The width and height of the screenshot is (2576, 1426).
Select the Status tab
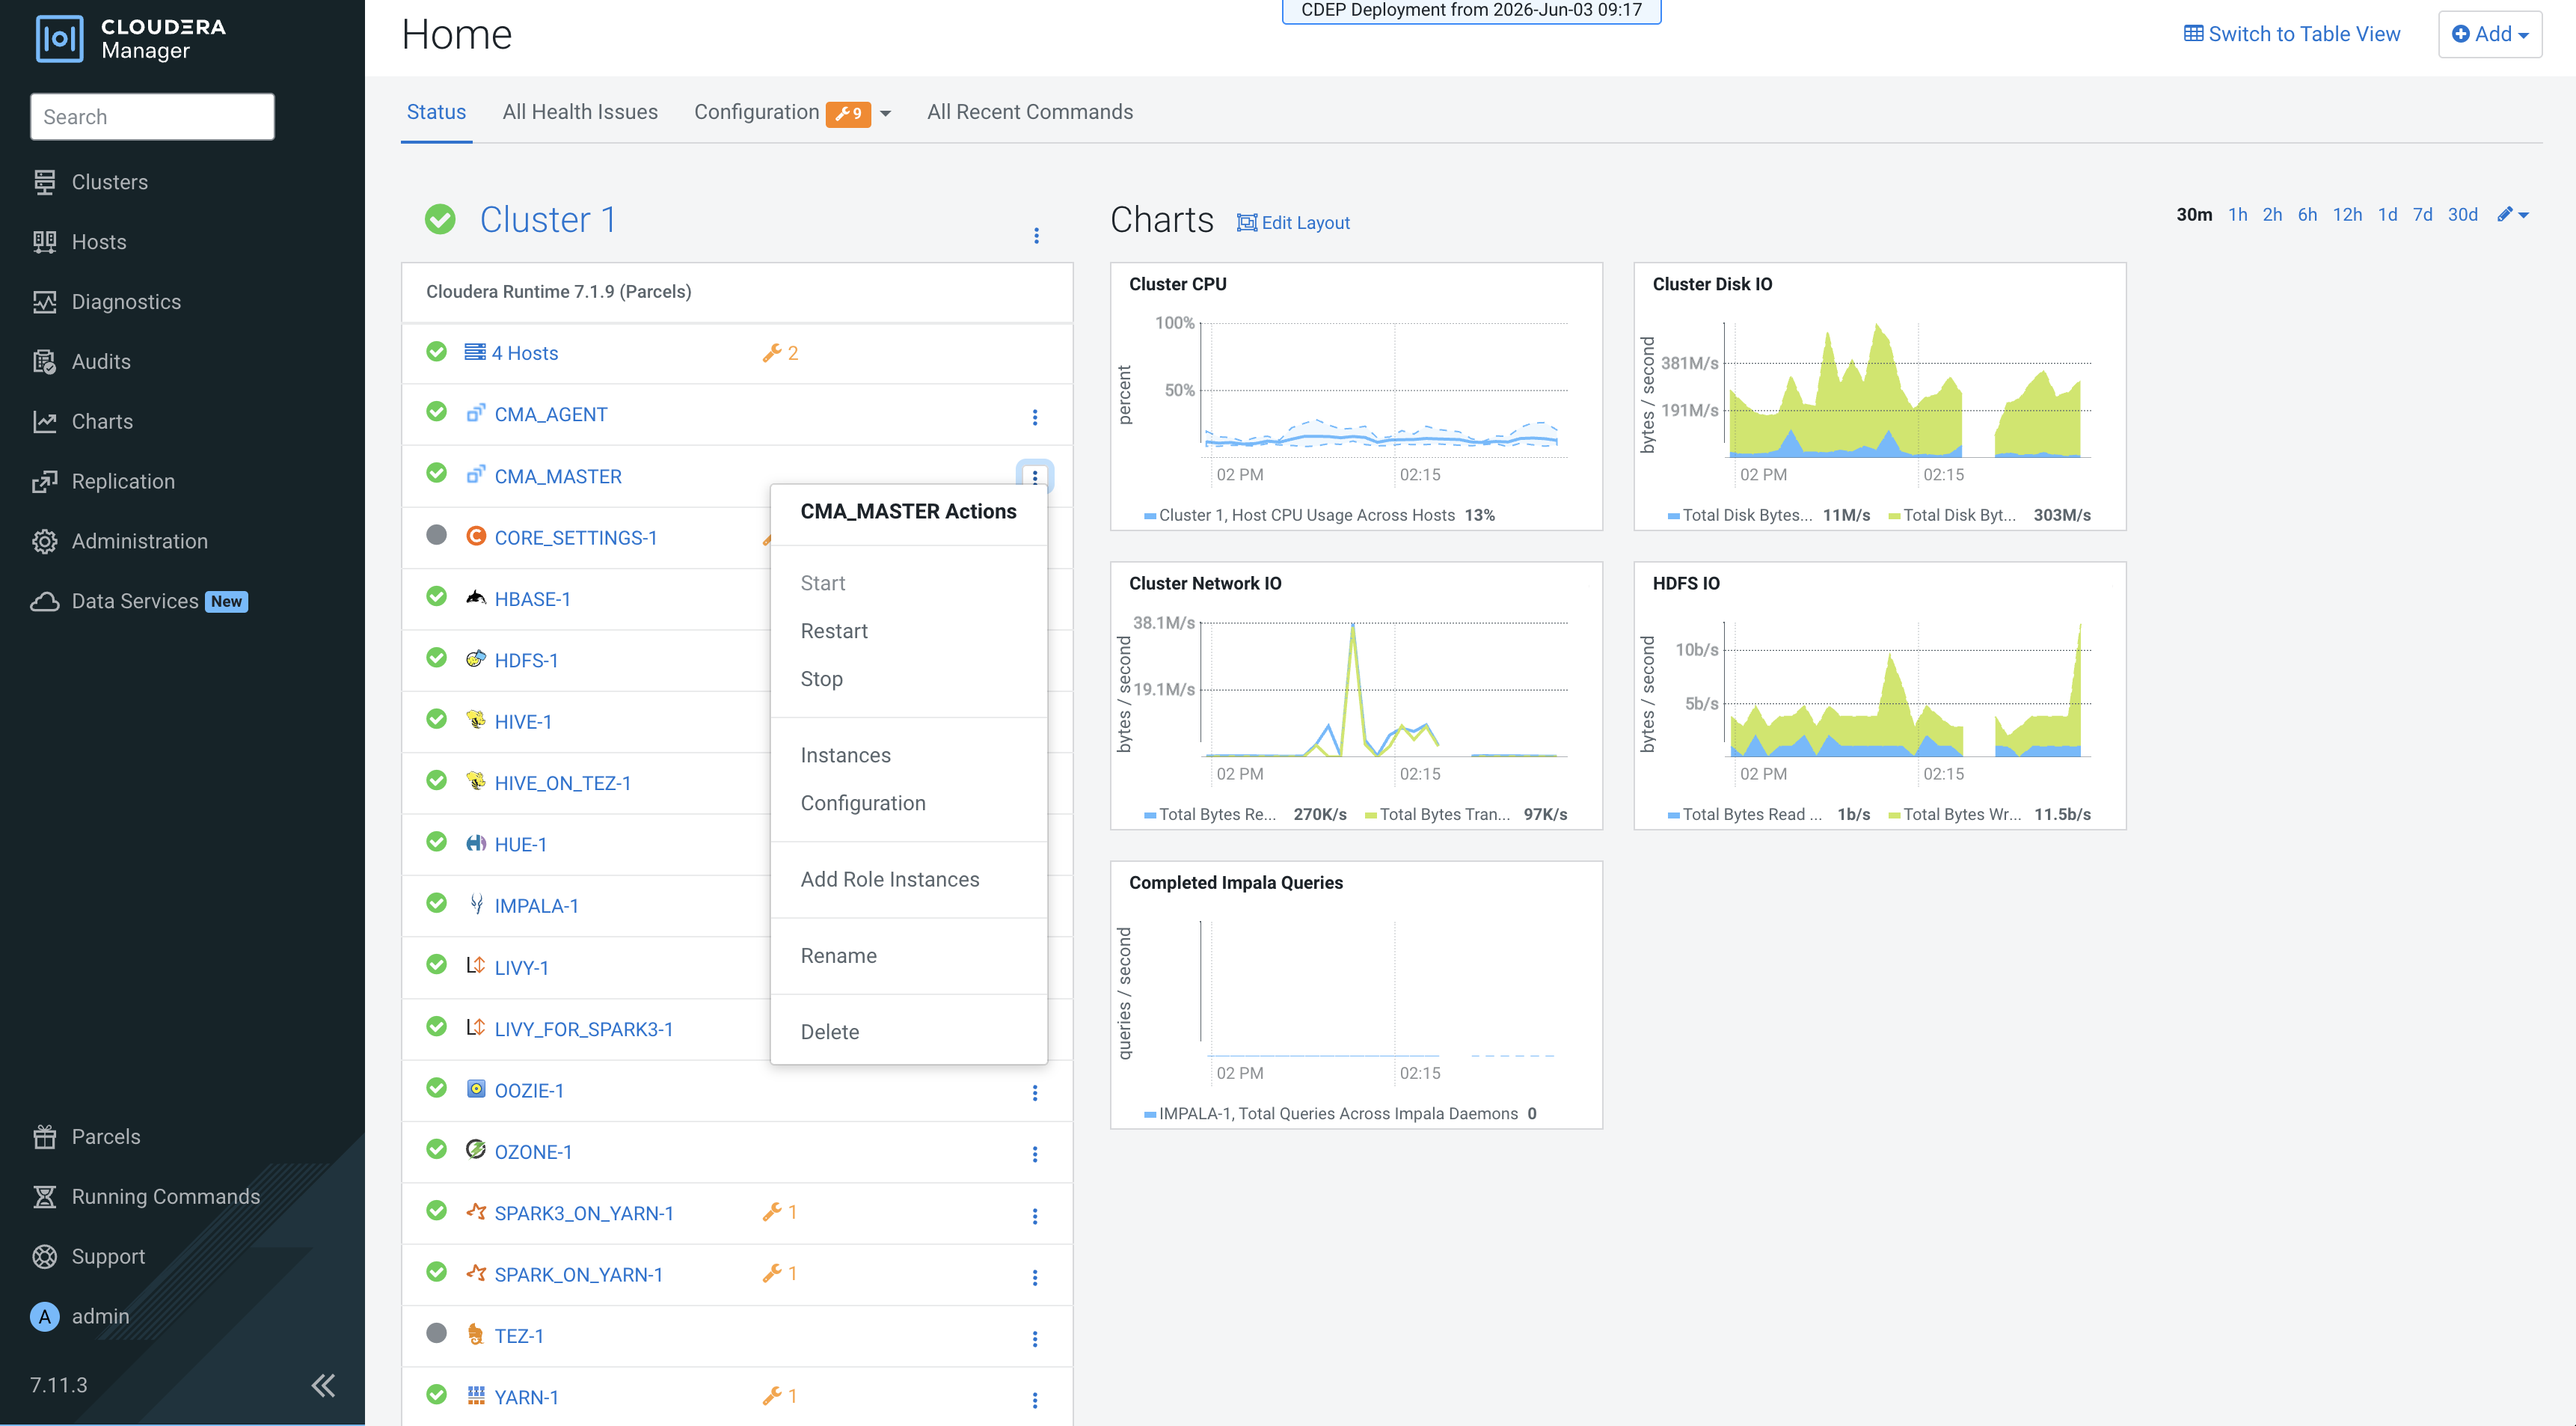click(x=436, y=112)
